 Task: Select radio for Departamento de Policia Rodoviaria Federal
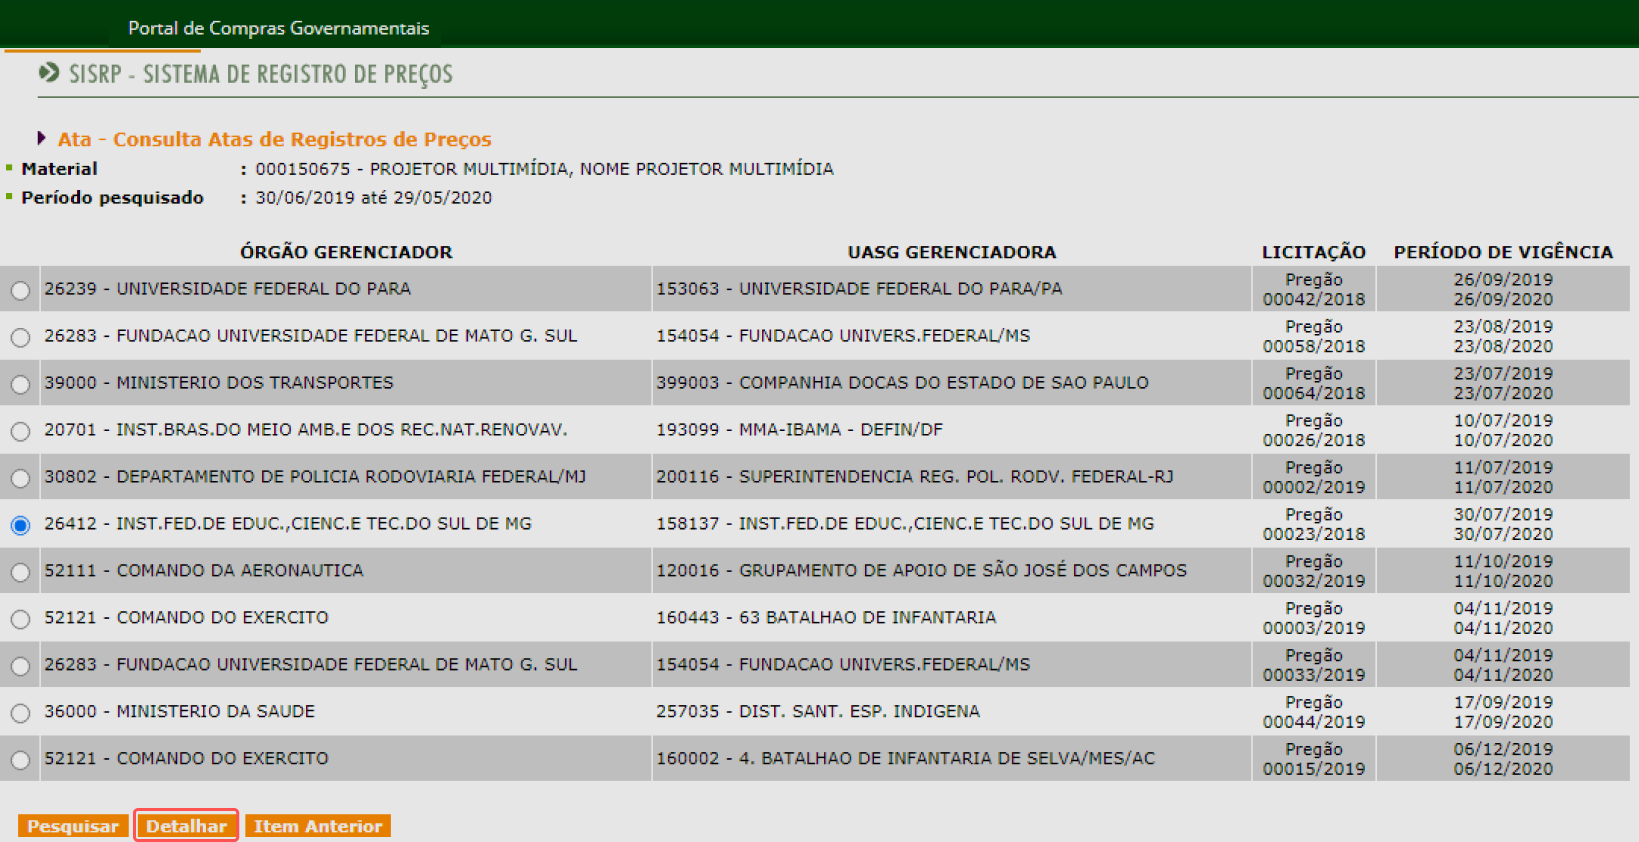(20, 479)
